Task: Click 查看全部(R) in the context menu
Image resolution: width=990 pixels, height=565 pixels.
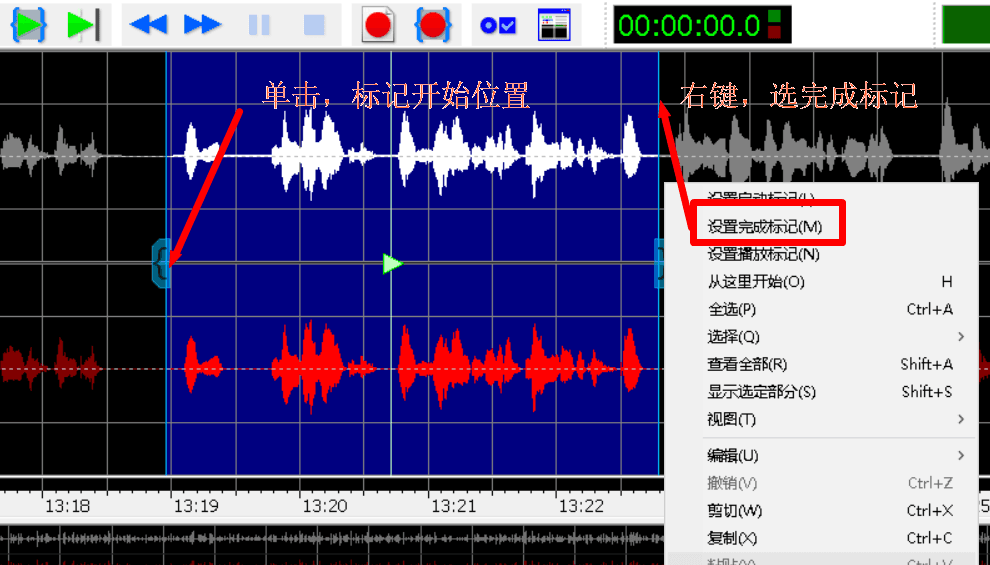Action: pyautogui.click(x=747, y=364)
